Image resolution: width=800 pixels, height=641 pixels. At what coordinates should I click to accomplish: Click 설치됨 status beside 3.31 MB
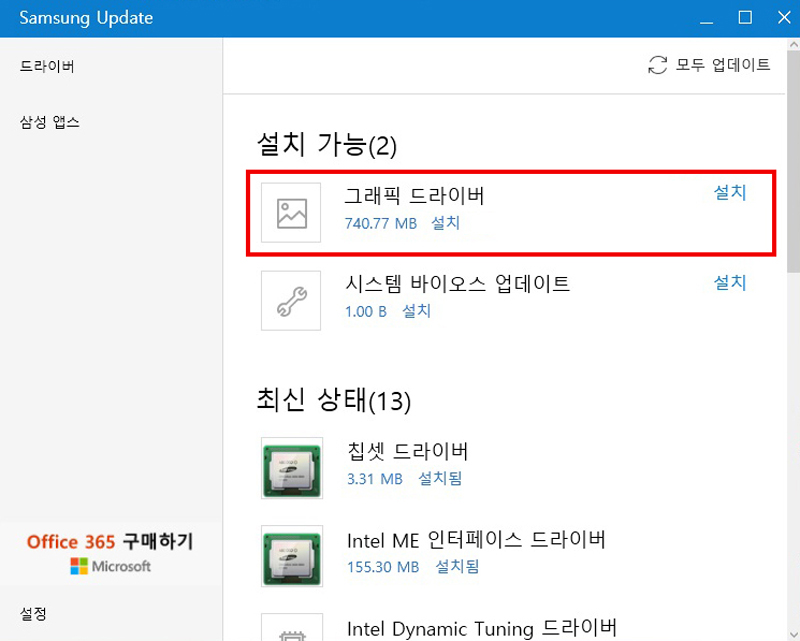440,479
